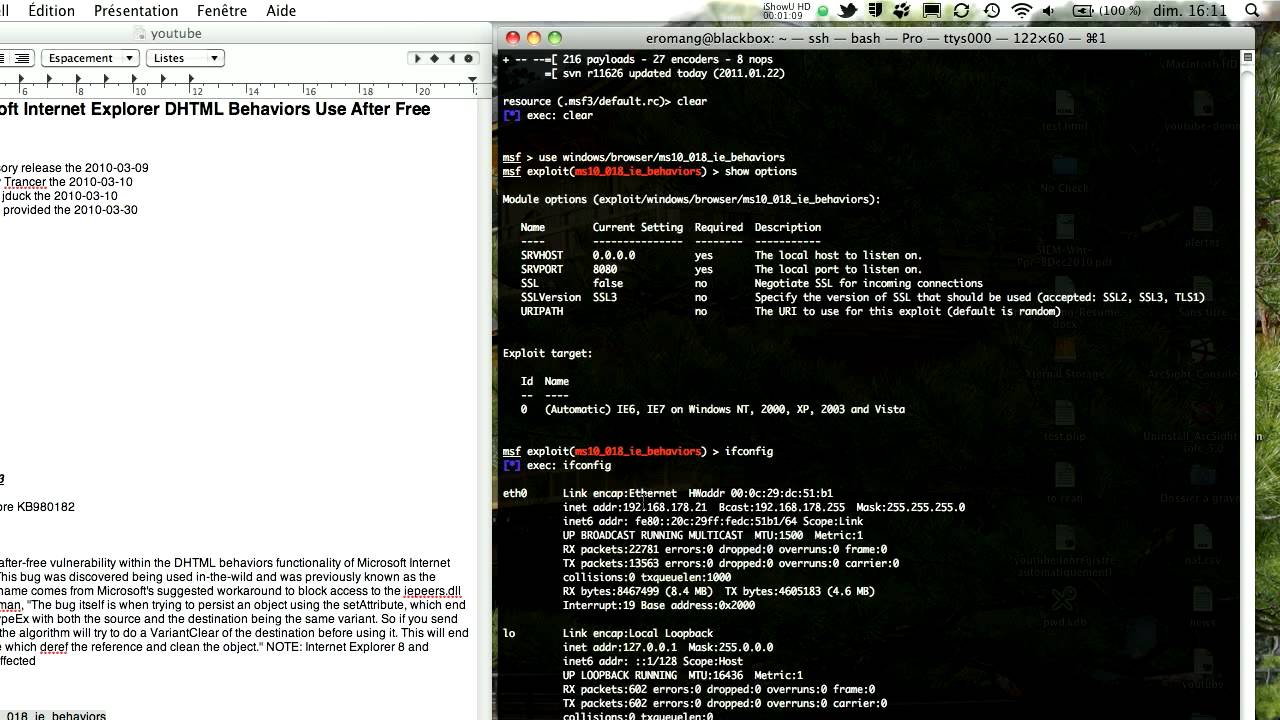Click the clock showing dim. 16:11
Image resolution: width=1280 pixels, height=720 pixels.
pyautogui.click(x=1190, y=10)
